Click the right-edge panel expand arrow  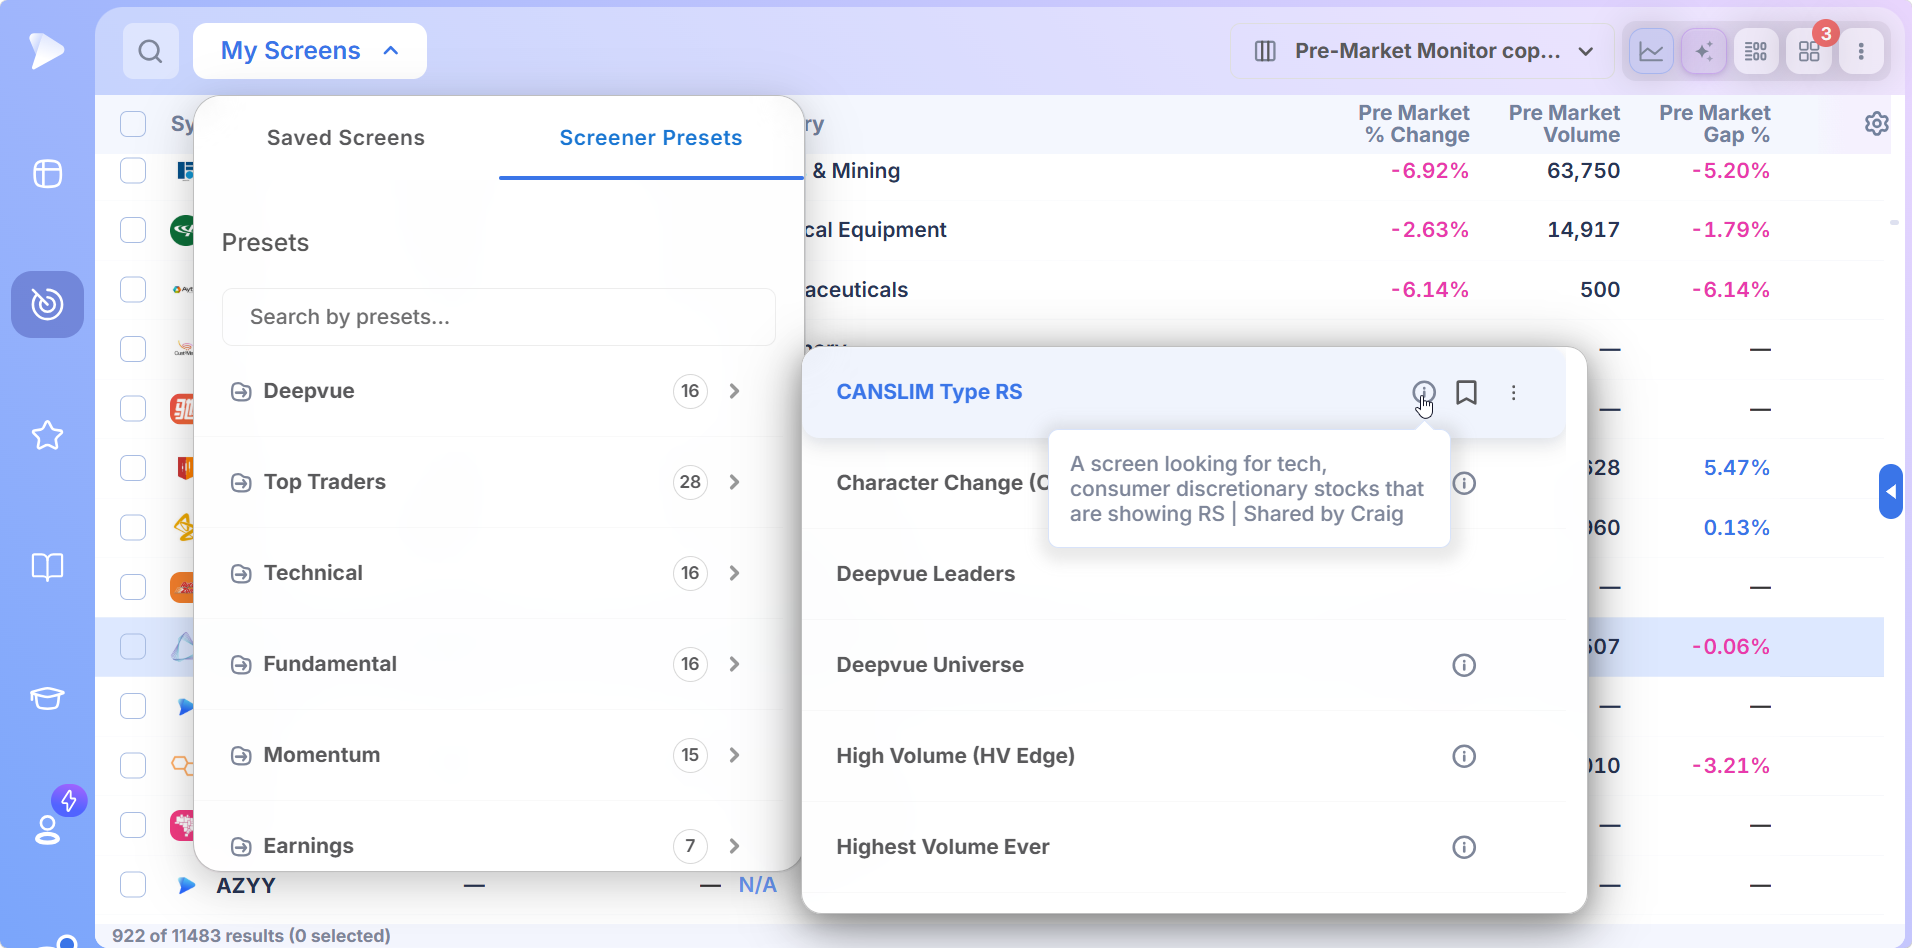1890,491
